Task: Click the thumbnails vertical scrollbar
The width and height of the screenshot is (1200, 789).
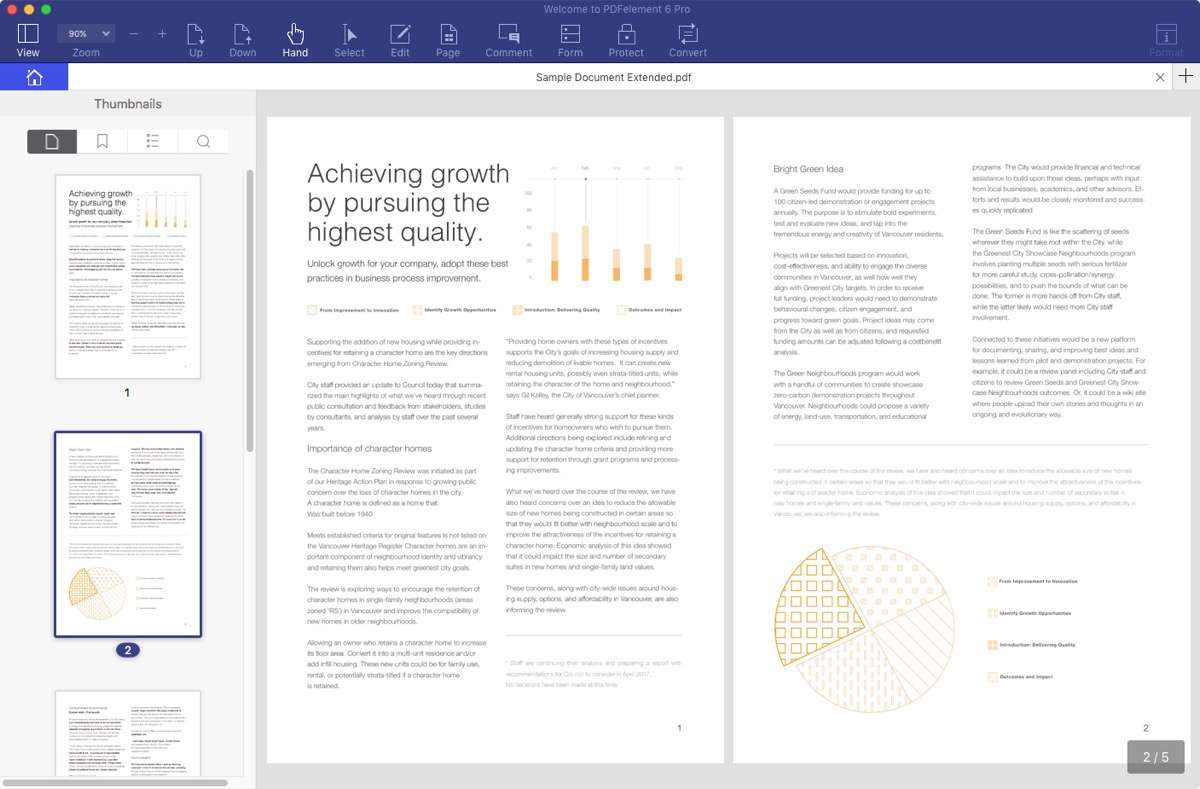Action: pyautogui.click(x=250, y=310)
